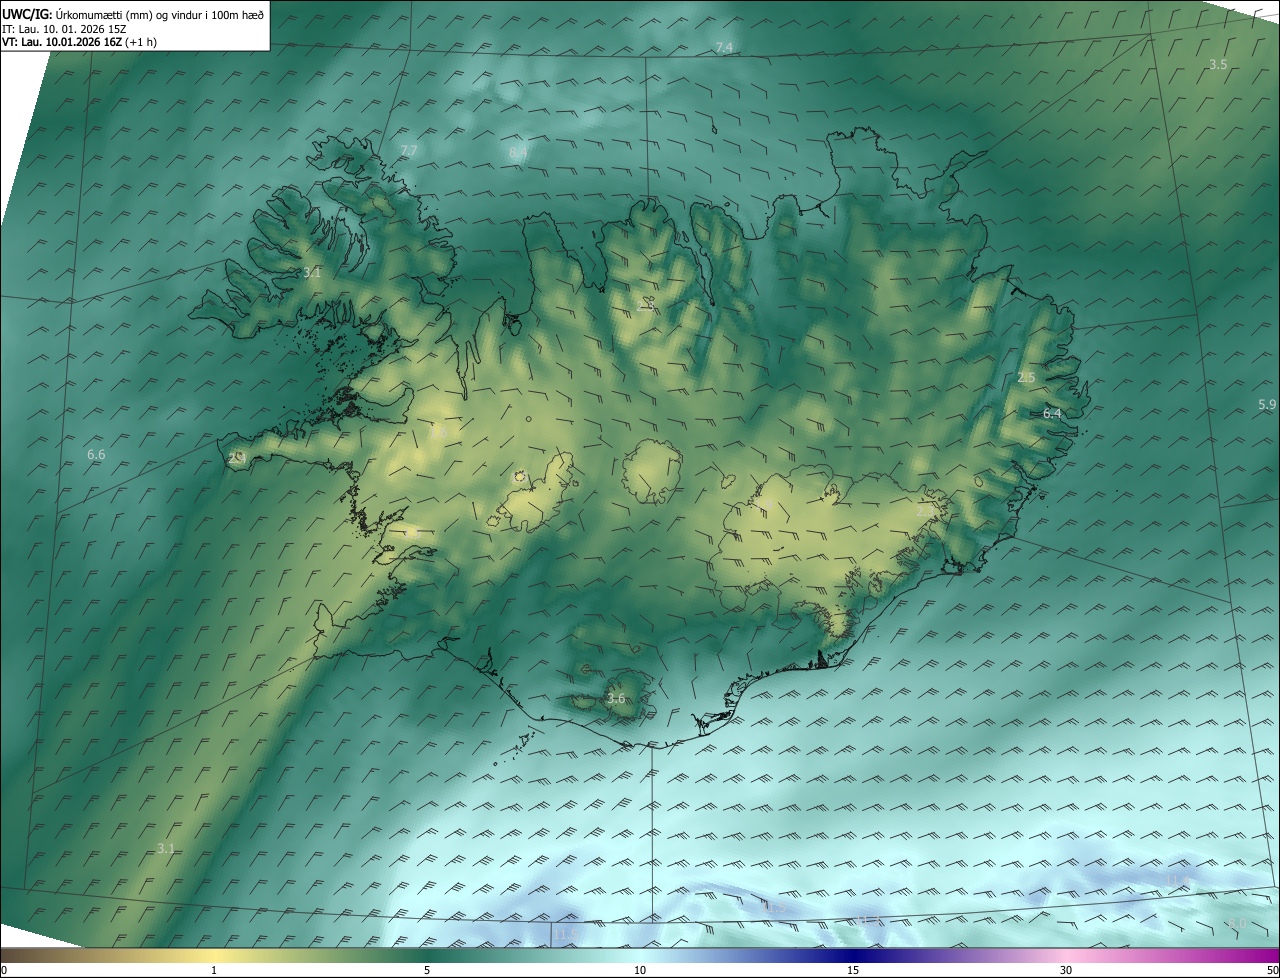This screenshot has width=1280, height=978.
Task: Click the "3.5" value label on the map
Action: [x=1218, y=64]
